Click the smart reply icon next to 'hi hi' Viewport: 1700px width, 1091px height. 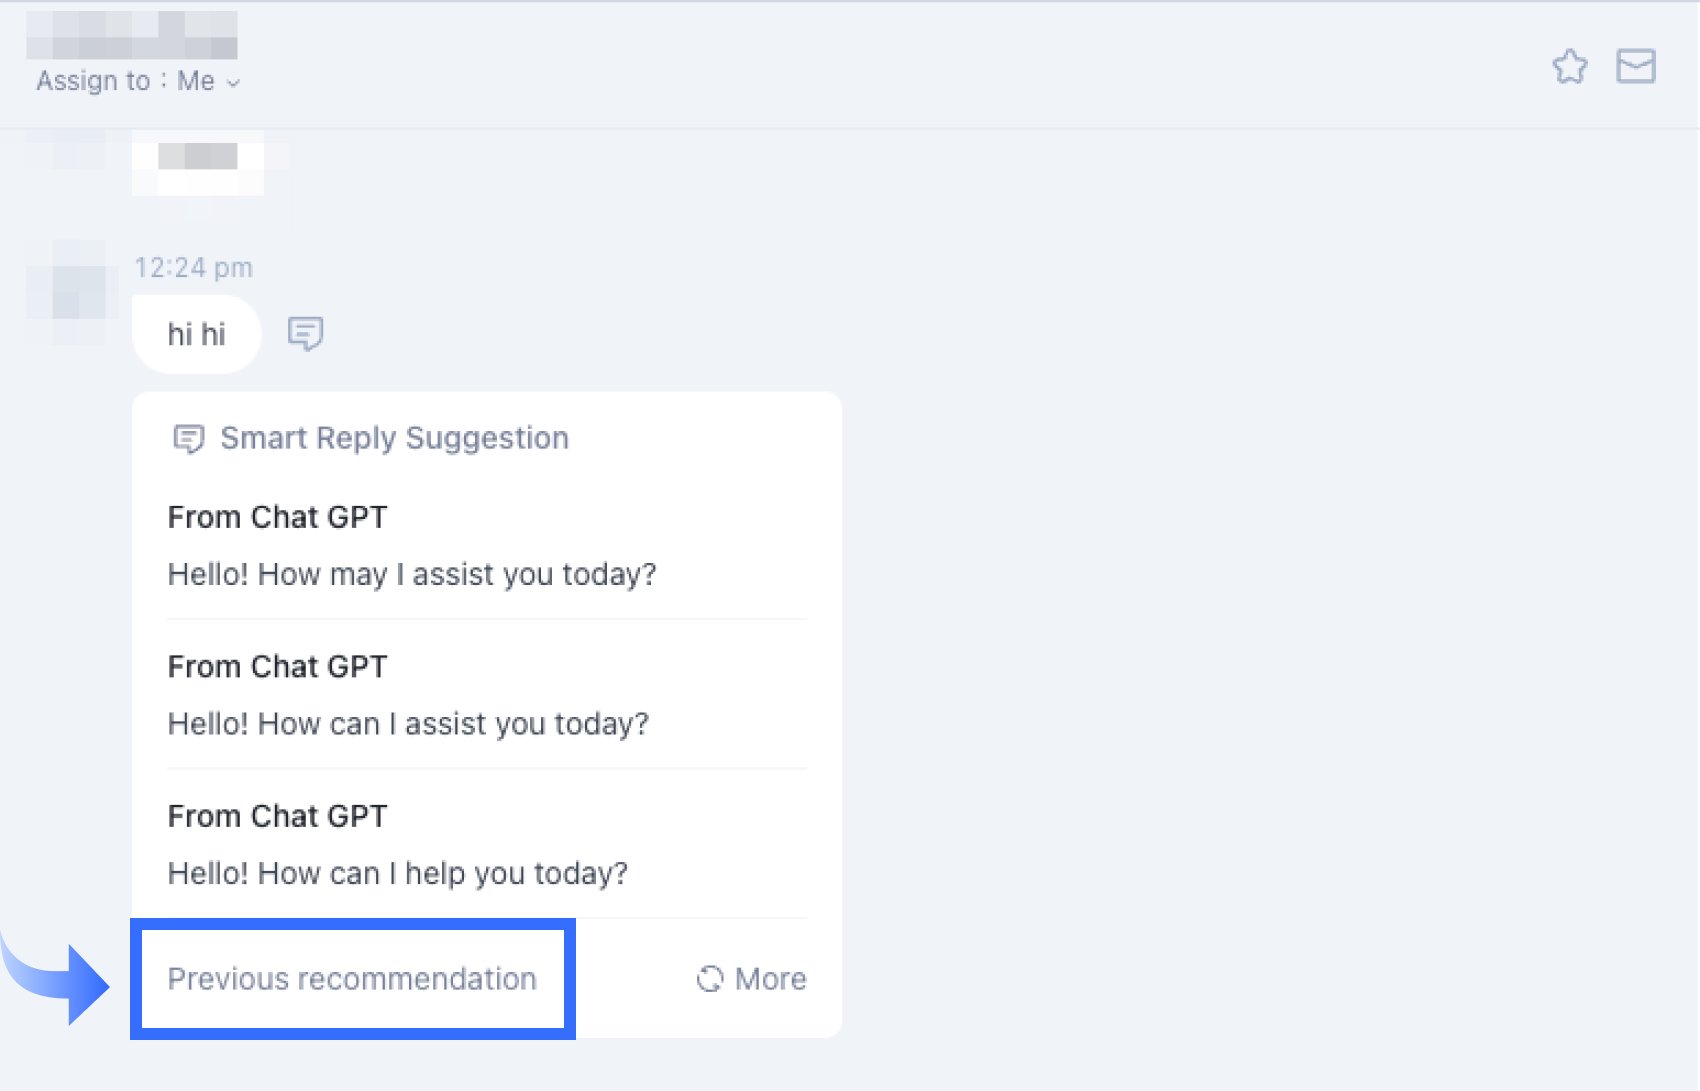tap(305, 333)
